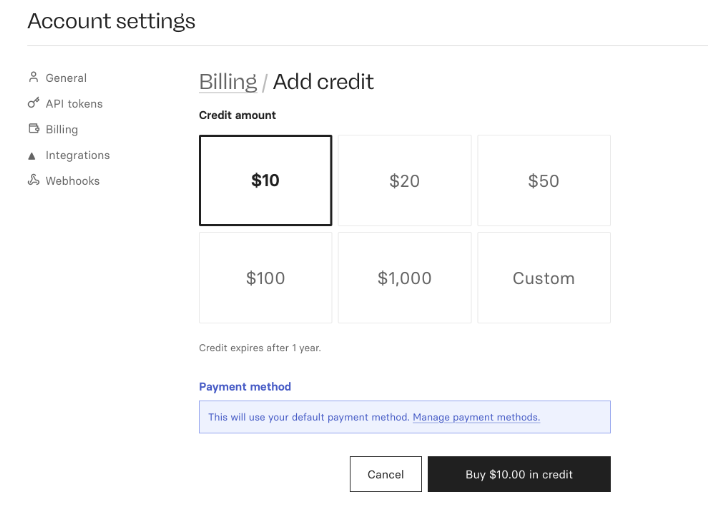The height and width of the screenshot is (530, 710).
Task: Pick the $100 credit option
Action: [265, 278]
